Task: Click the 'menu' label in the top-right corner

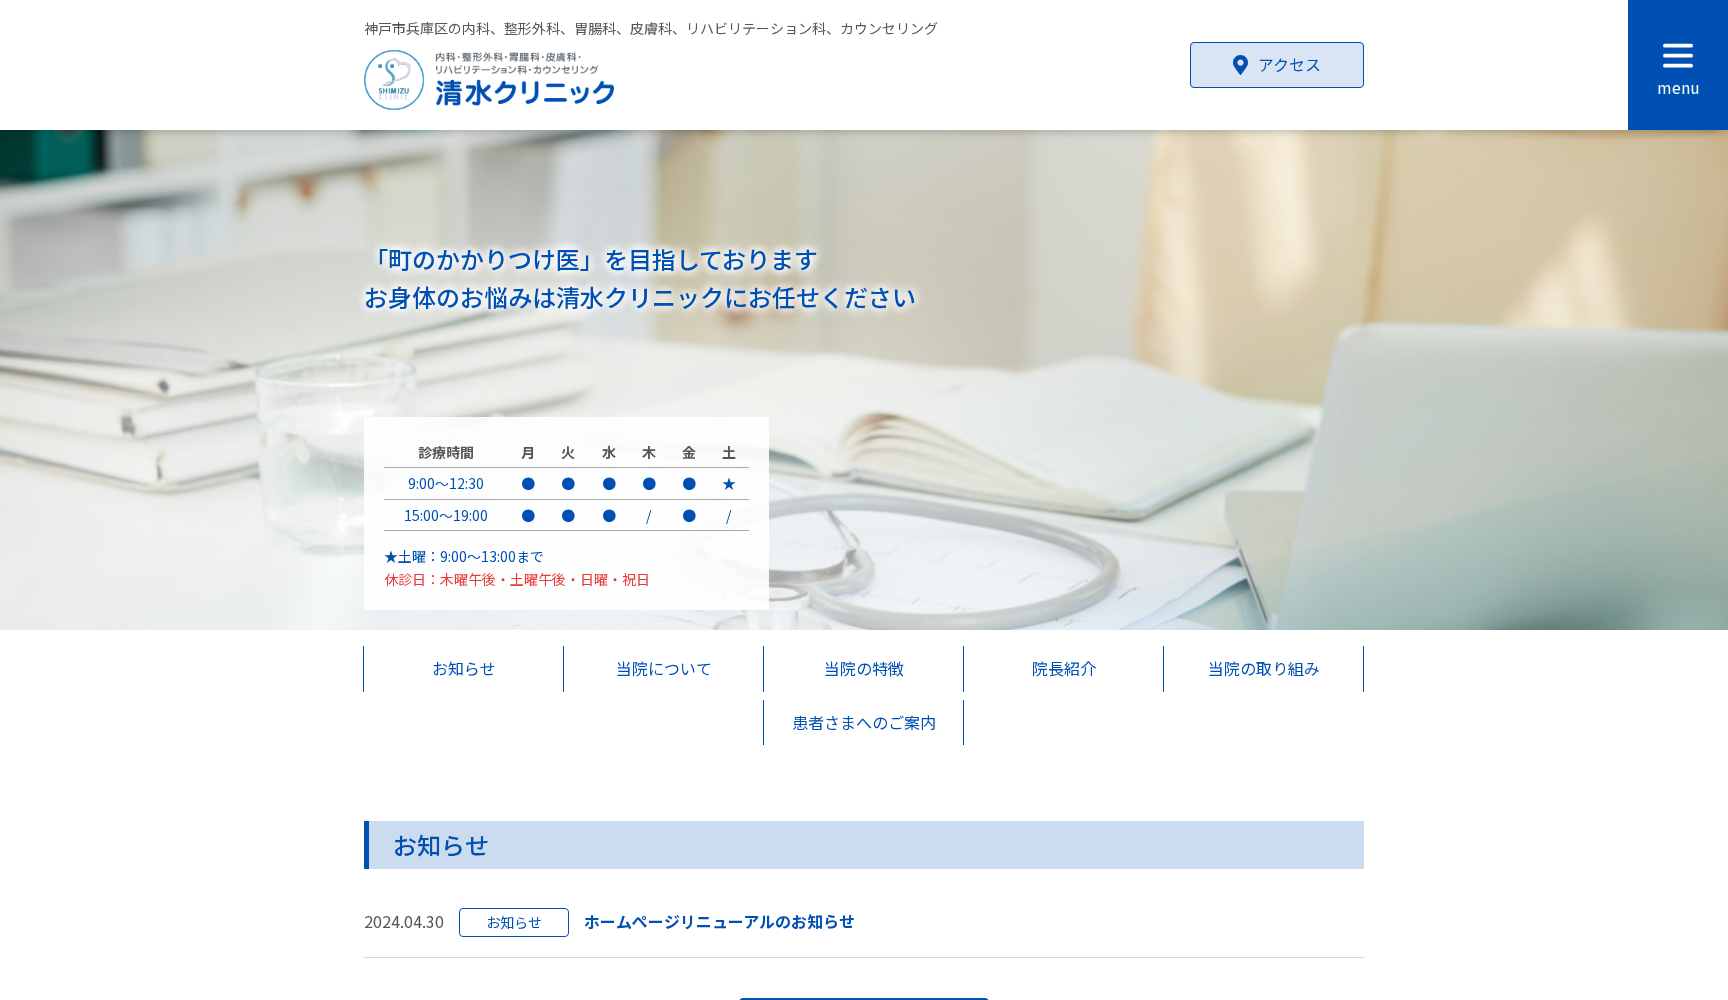Action: tap(1677, 88)
